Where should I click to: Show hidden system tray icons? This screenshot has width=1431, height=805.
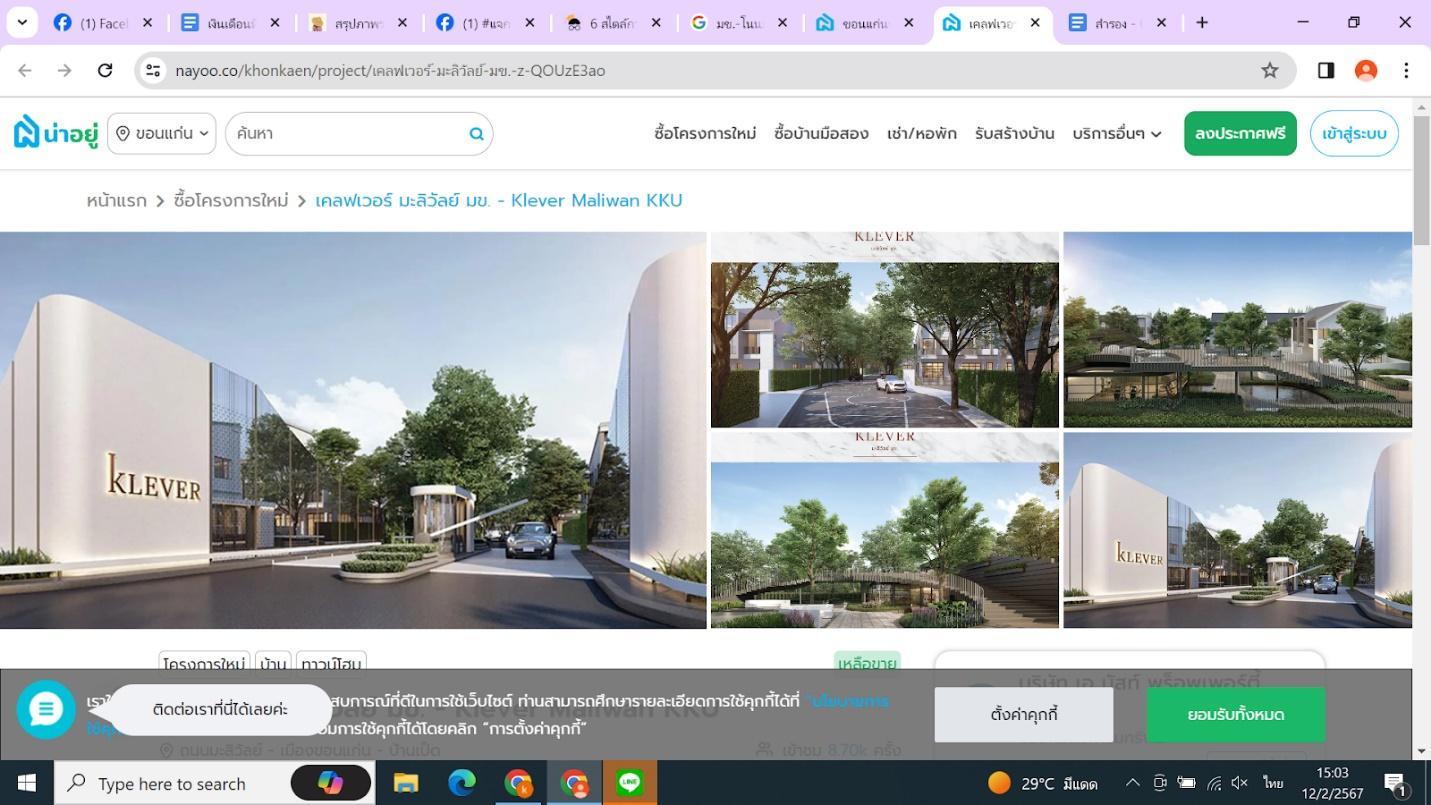[1132, 783]
